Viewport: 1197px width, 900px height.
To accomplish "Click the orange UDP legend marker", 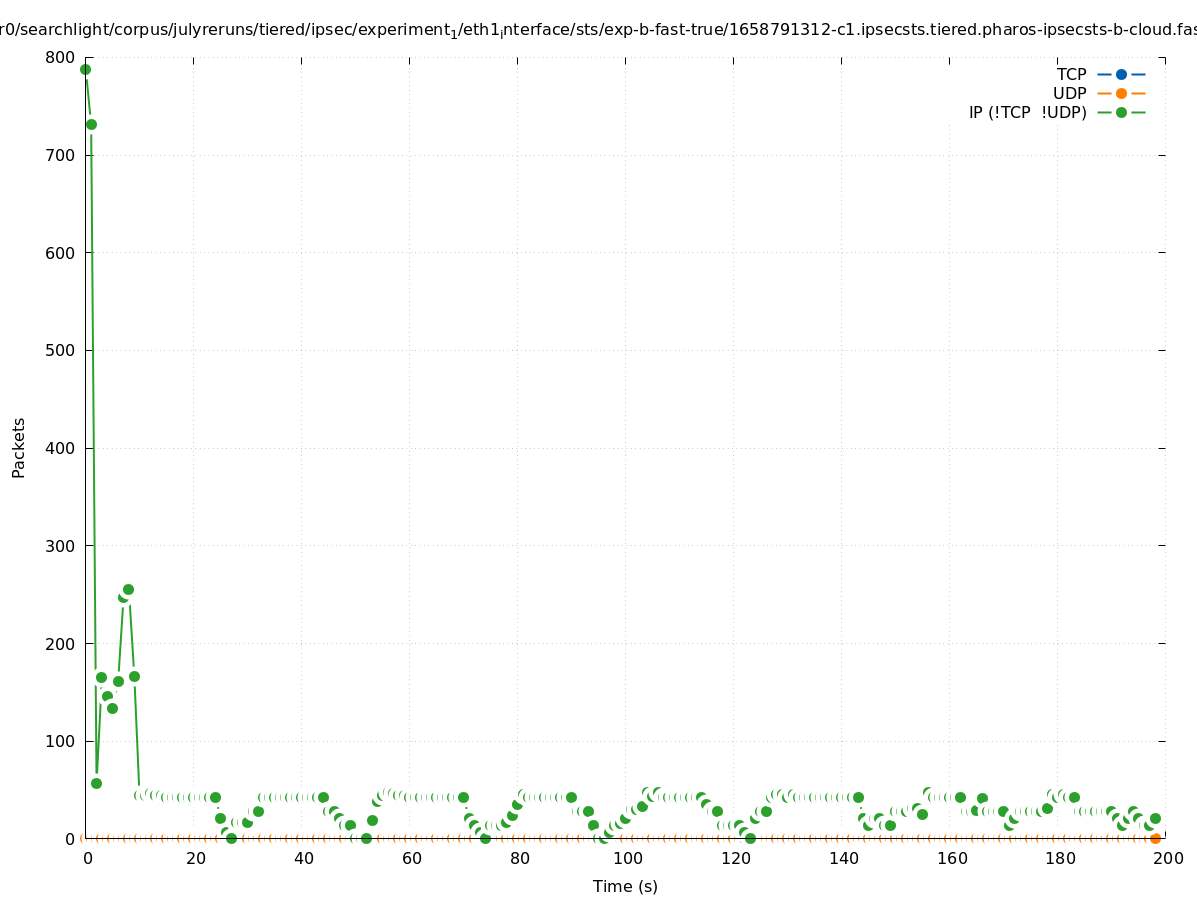I will [1121, 93].
